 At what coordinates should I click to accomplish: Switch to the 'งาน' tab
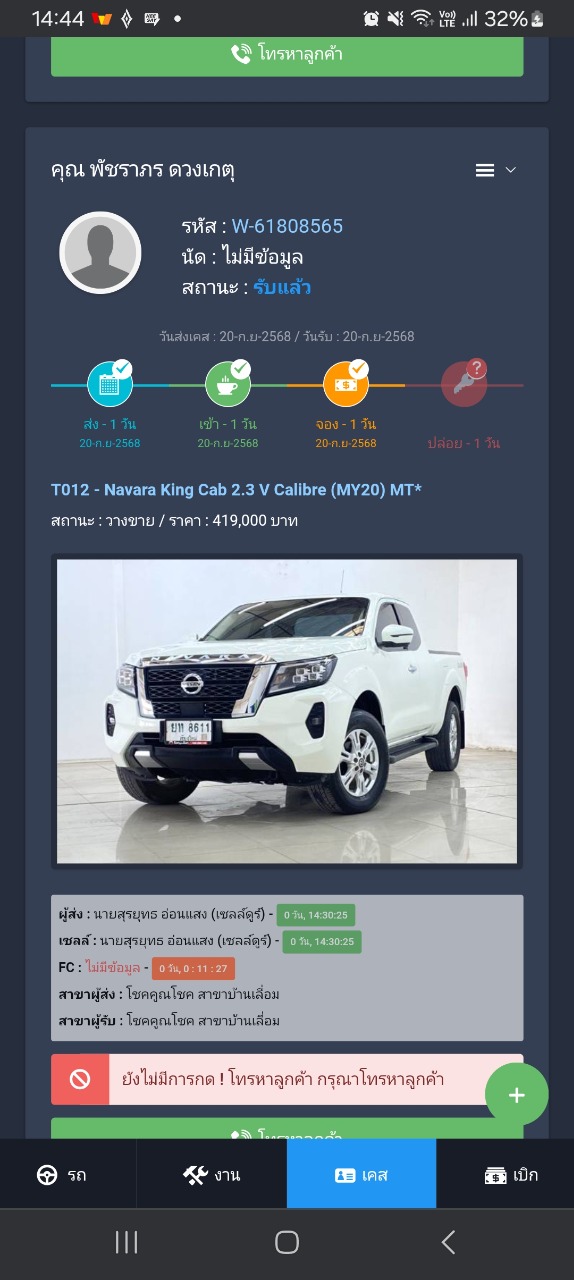pos(212,1175)
